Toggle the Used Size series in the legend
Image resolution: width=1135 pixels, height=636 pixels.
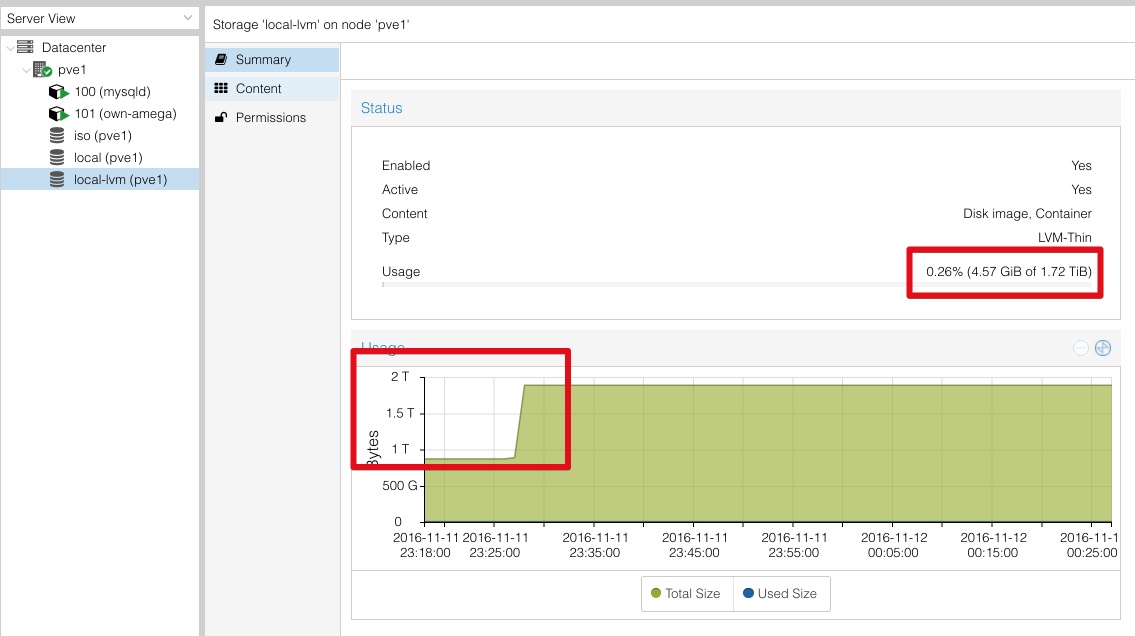(x=781, y=593)
